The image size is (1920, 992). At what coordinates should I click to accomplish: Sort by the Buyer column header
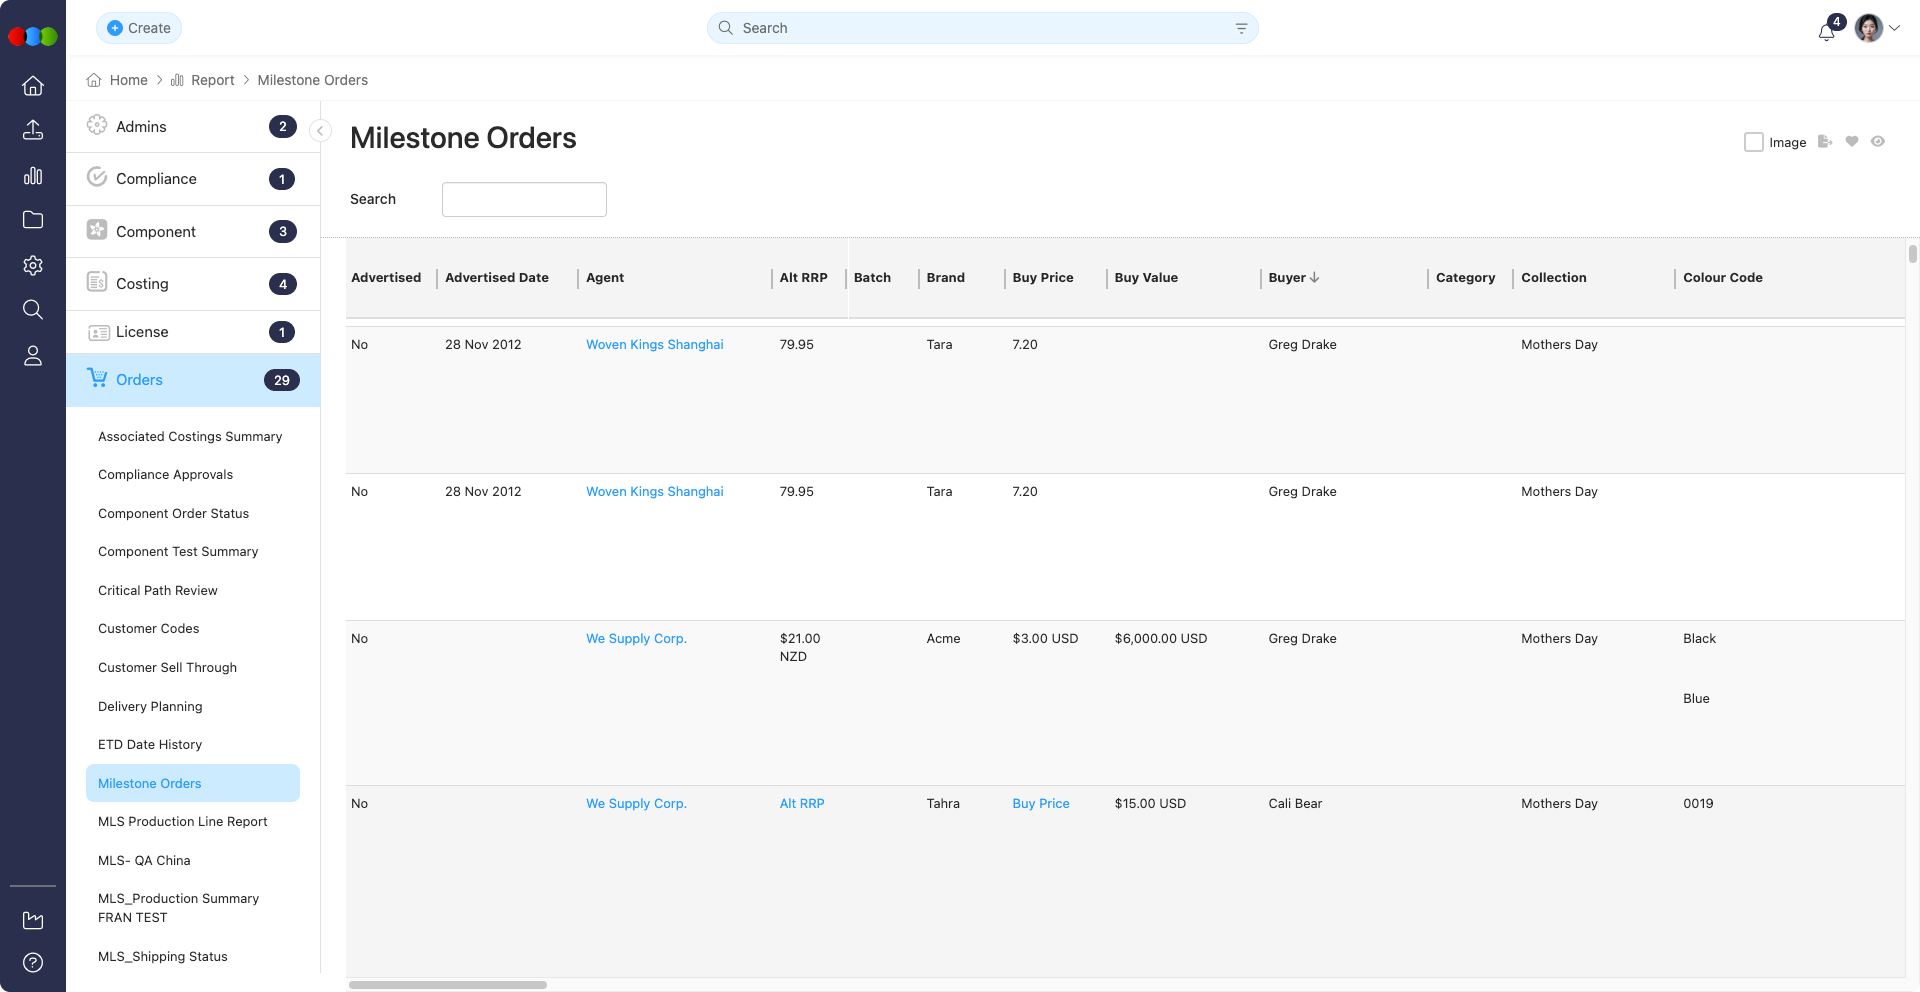click(x=1293, y=278)
